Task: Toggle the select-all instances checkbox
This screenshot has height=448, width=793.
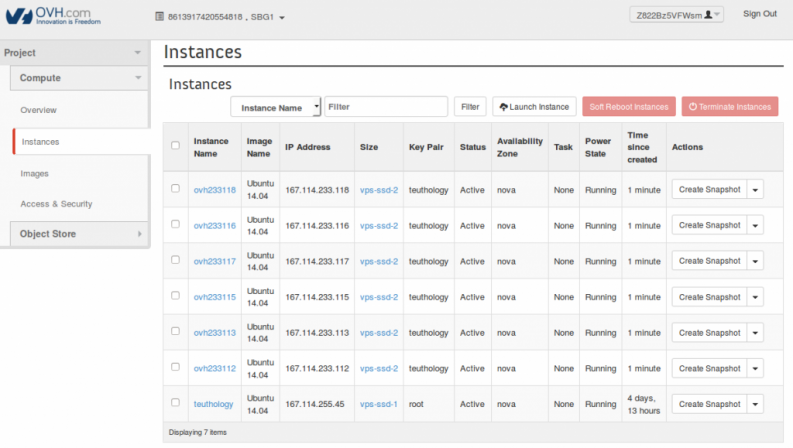Action: tap(176, 146)
